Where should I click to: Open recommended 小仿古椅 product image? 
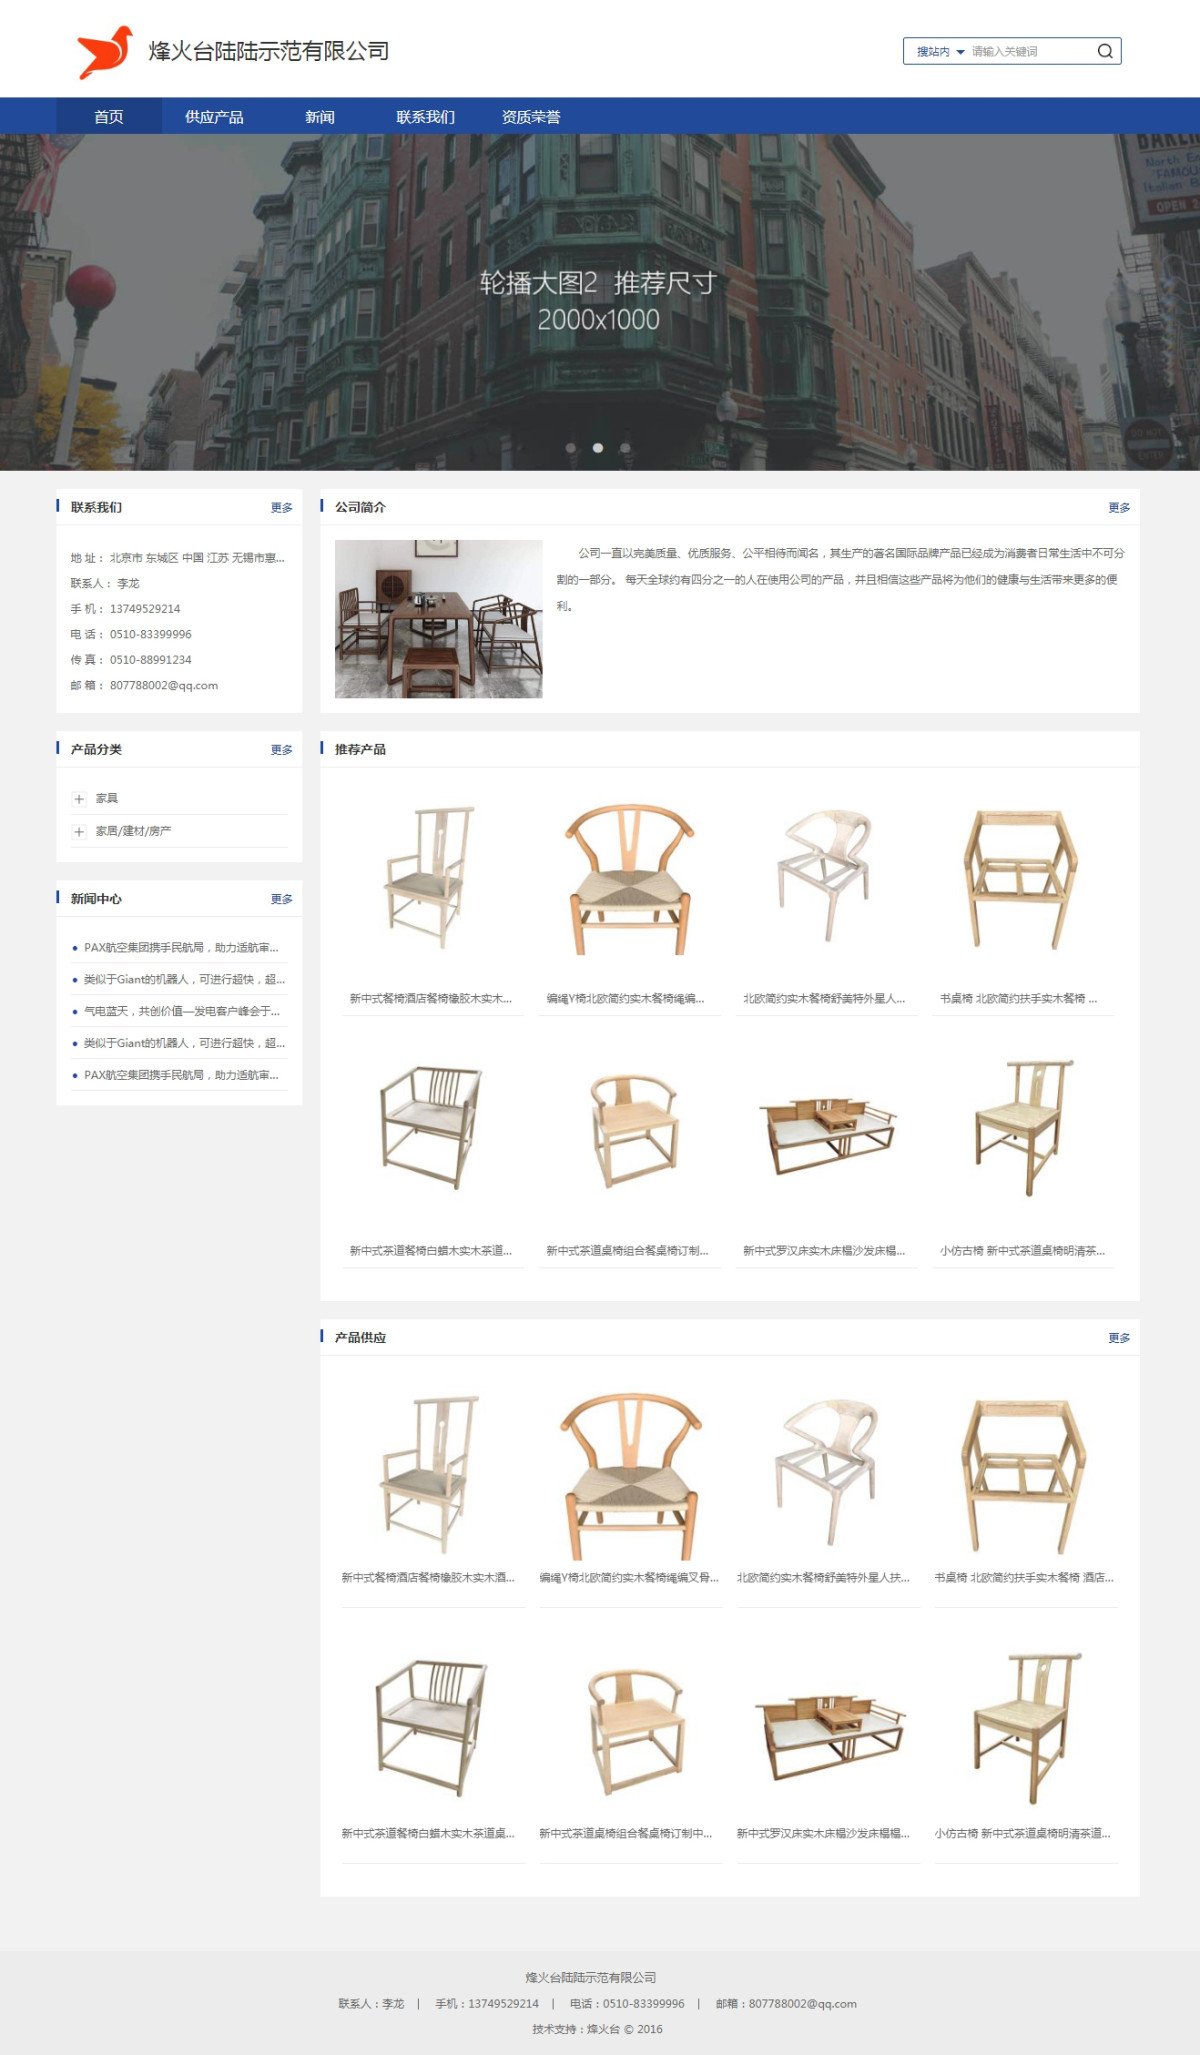(1021, 1128)
